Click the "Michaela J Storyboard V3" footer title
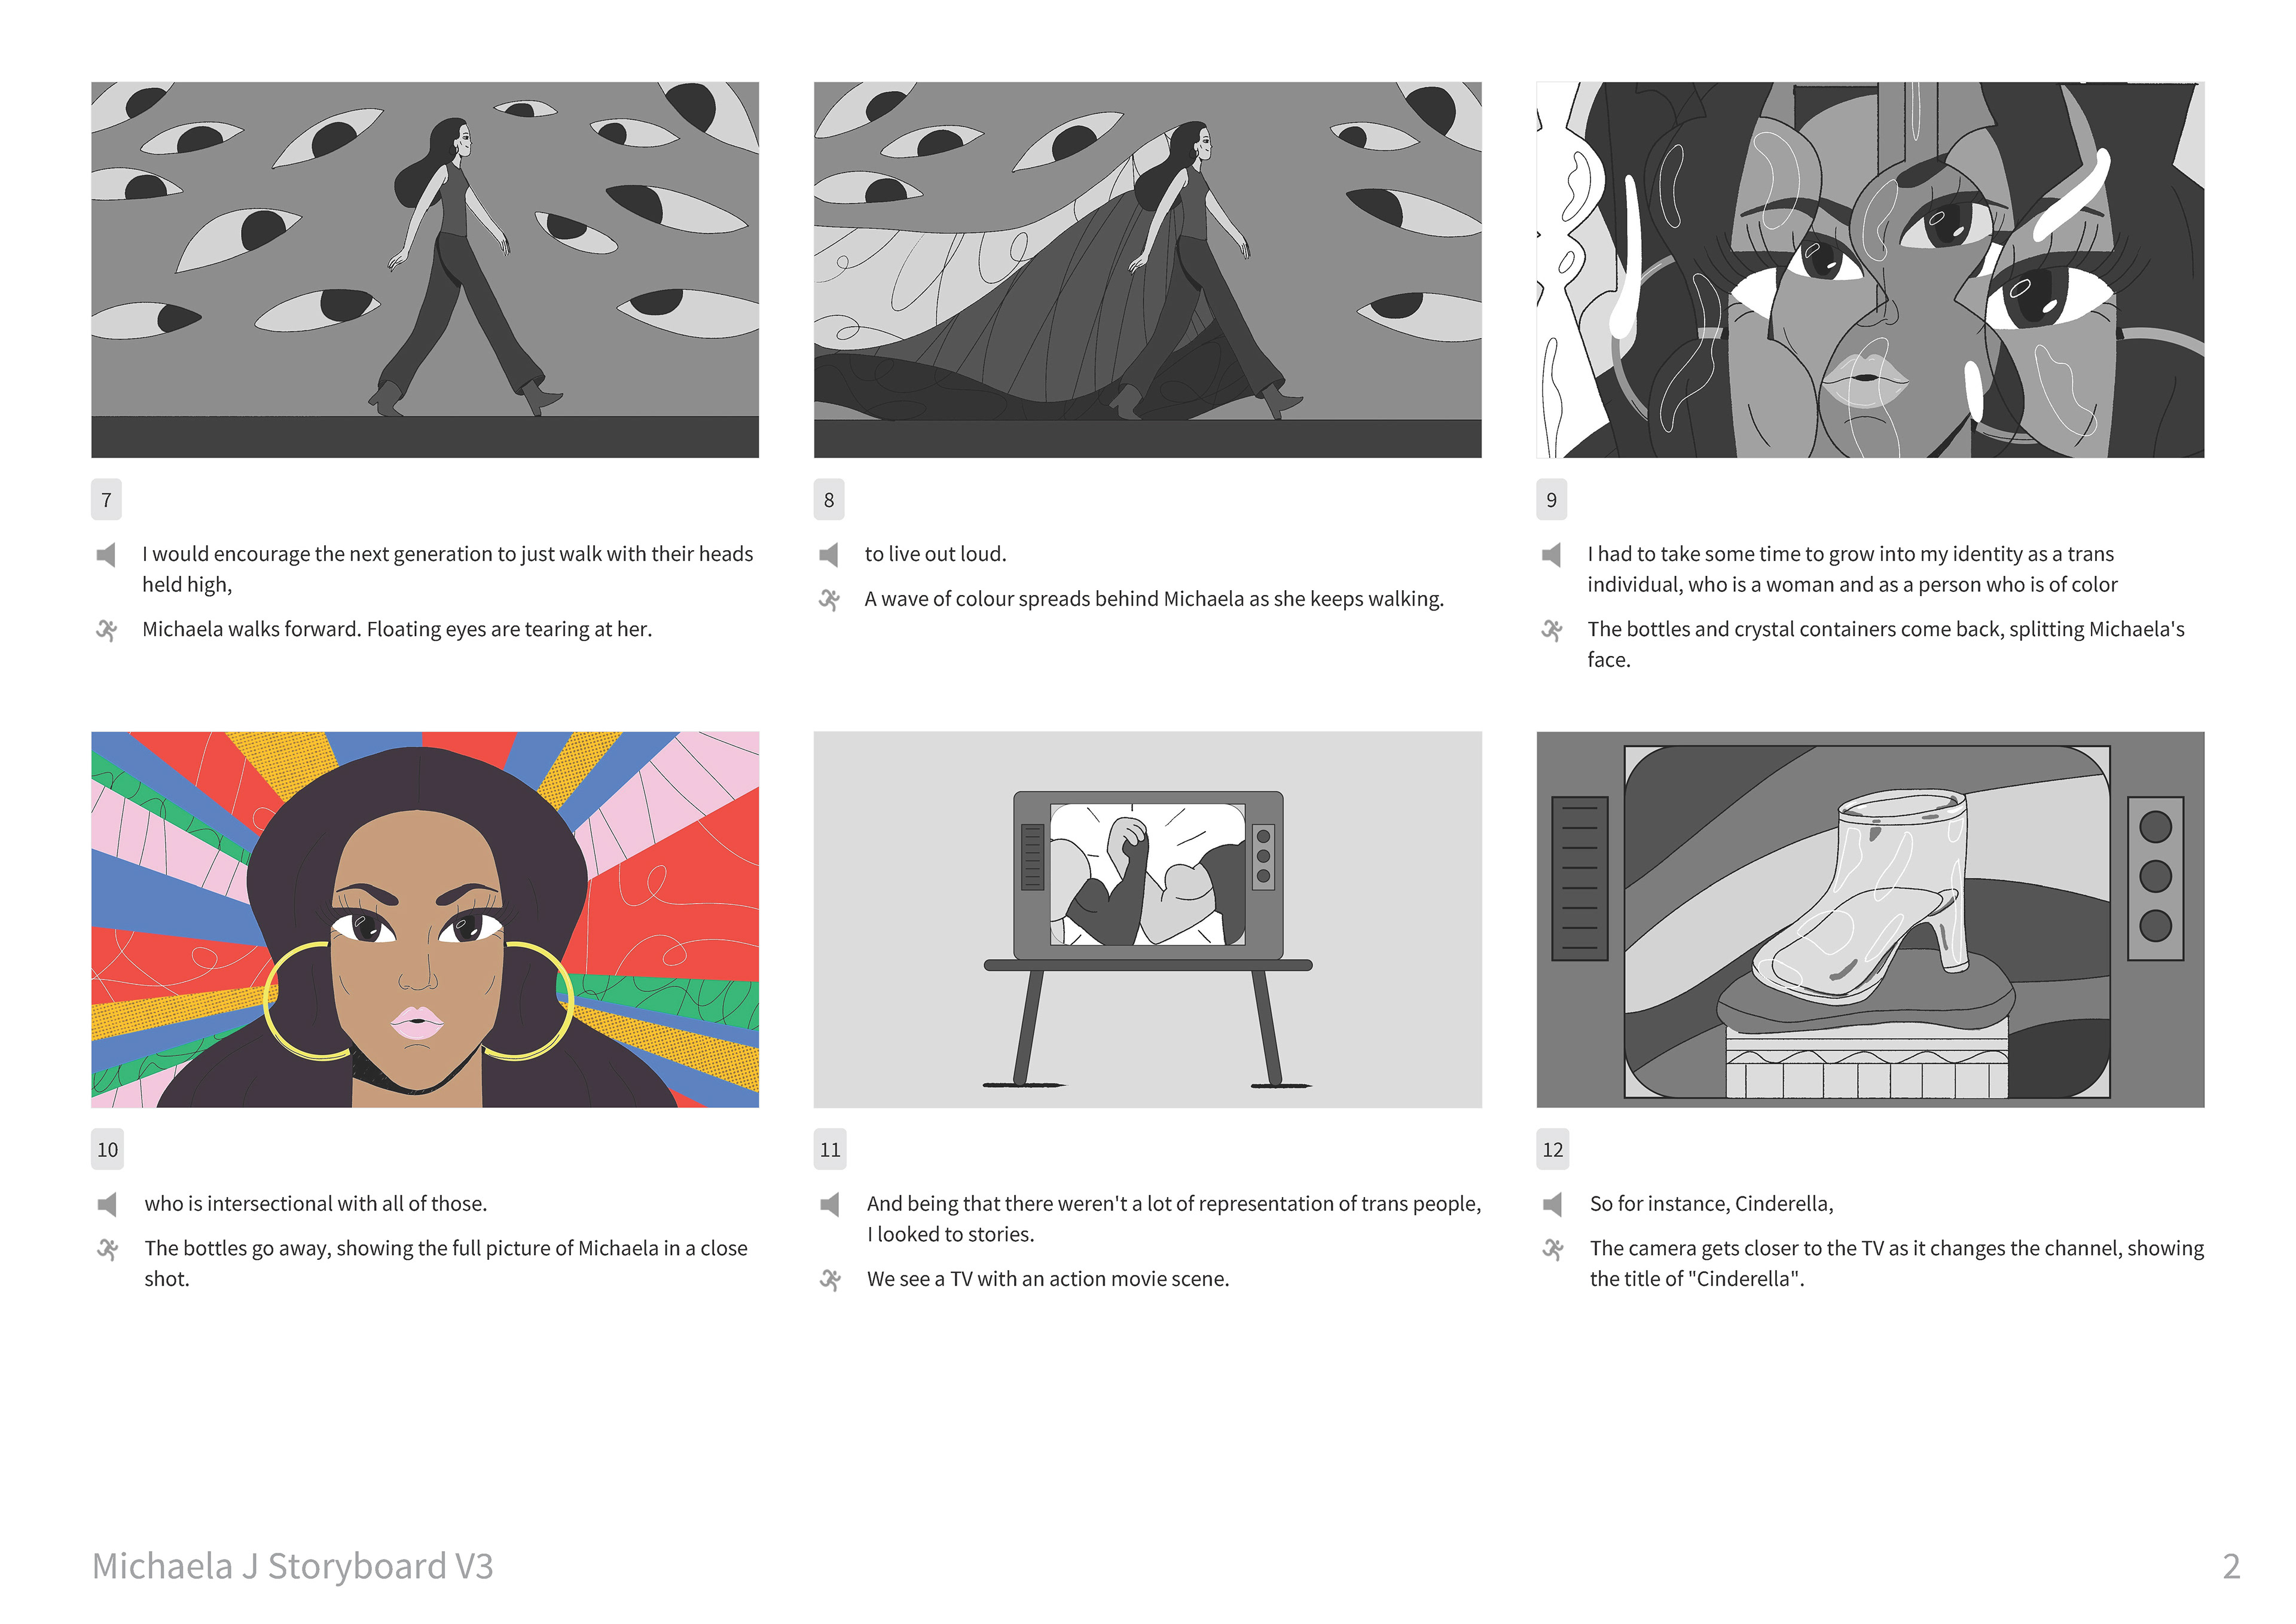 tap(293, 1567)
